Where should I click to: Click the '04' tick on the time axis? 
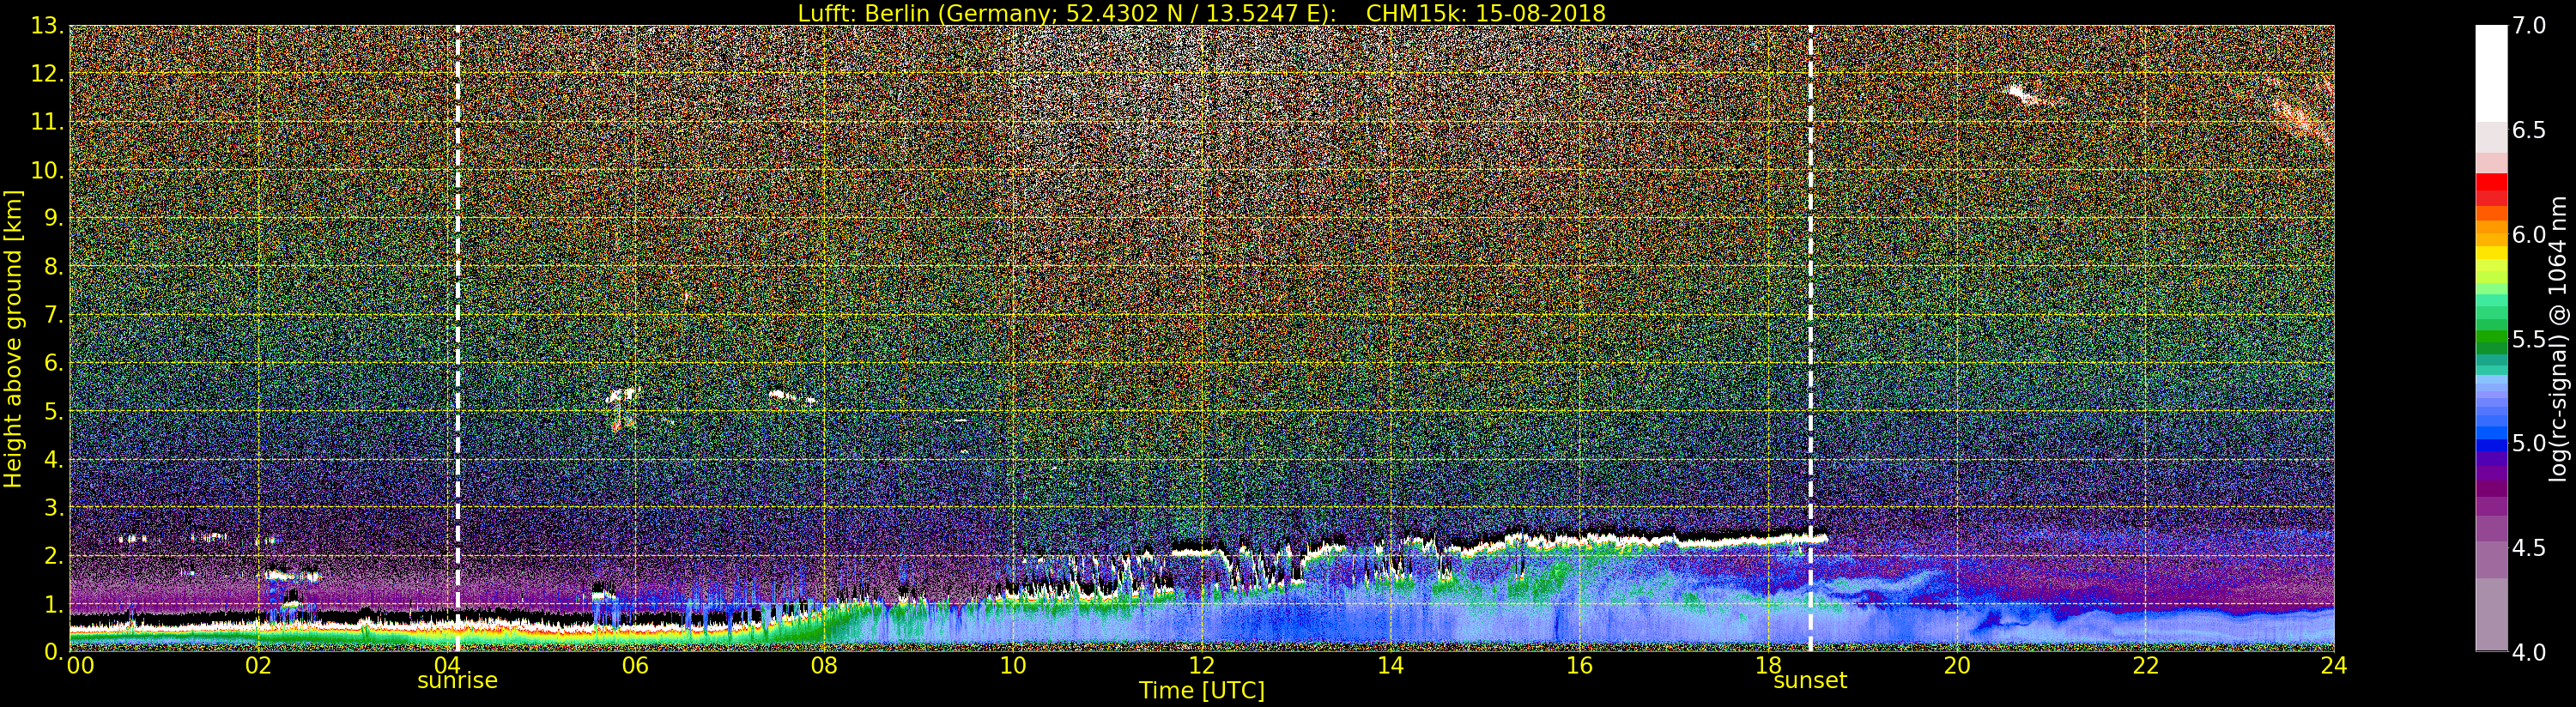[447, 666]
